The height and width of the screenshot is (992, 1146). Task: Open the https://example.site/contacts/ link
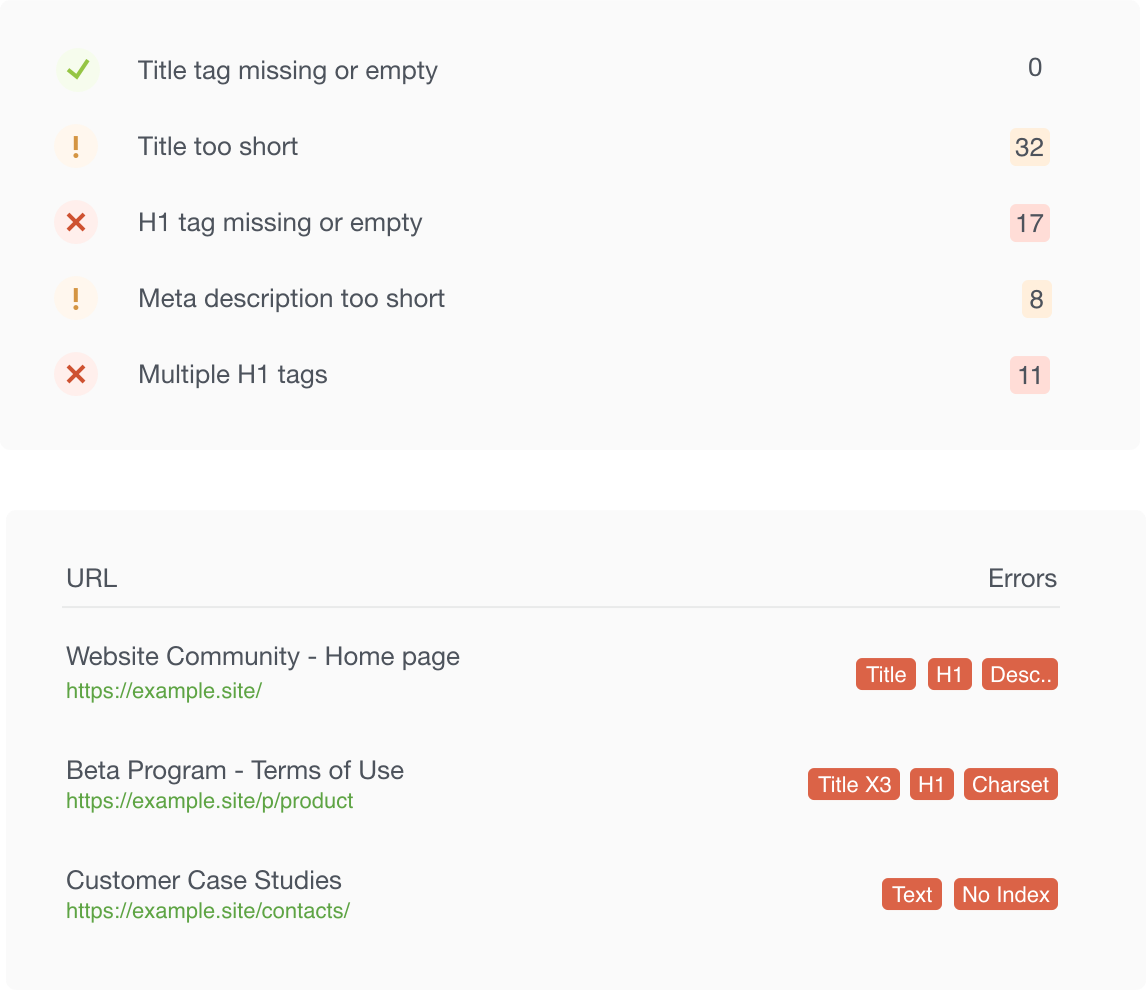pos(207,911)
